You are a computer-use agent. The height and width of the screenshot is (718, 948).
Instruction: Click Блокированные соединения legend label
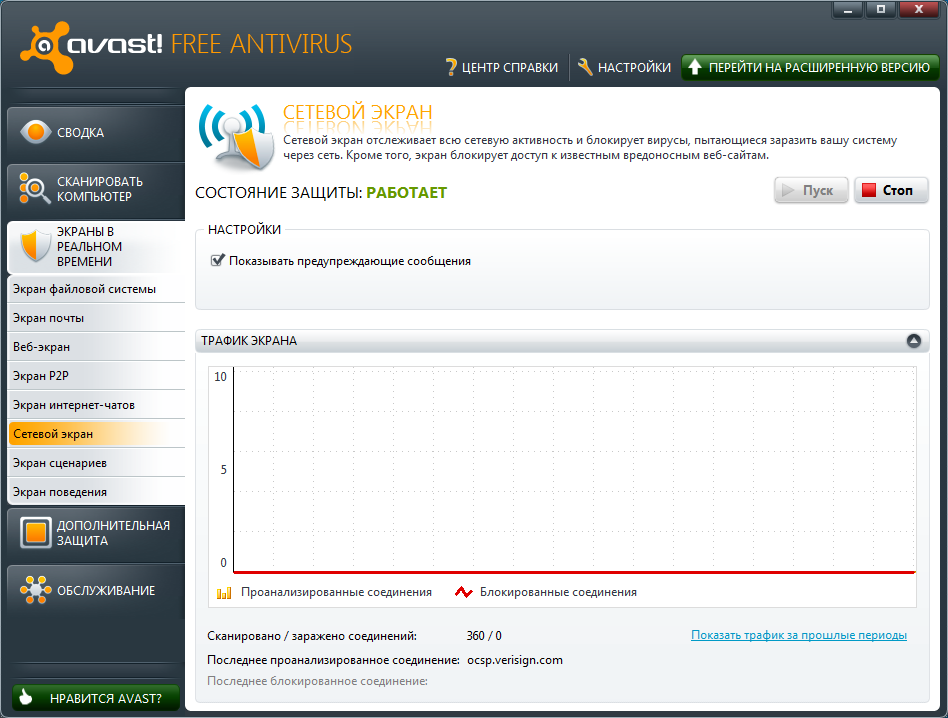coord(558,592)
